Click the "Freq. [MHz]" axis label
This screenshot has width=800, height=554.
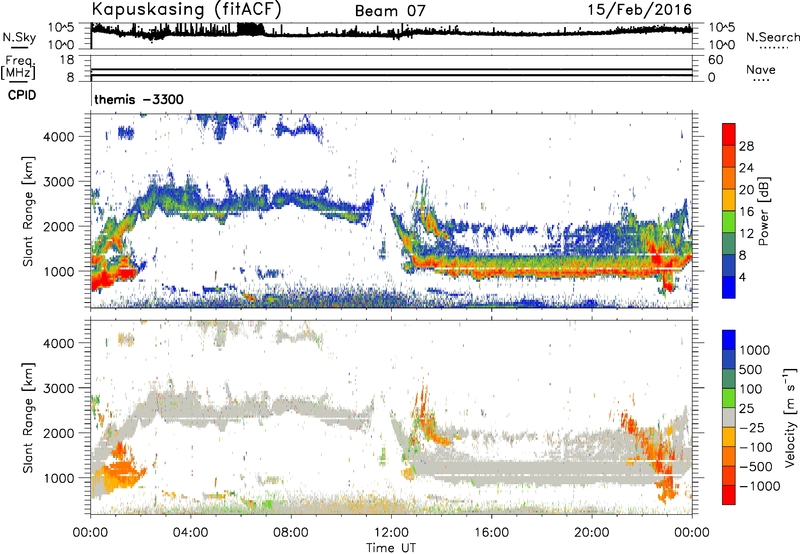tap(18, 68)
